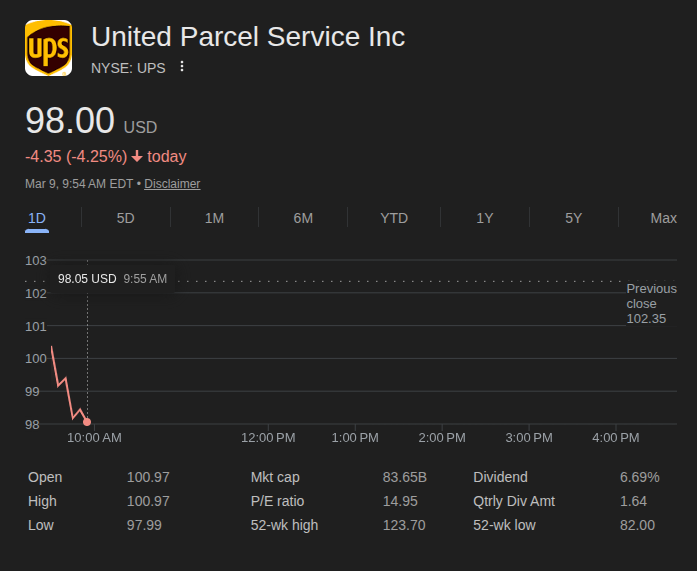Click the P/E ratio label
697x571 pixels.
click(277, 501)
